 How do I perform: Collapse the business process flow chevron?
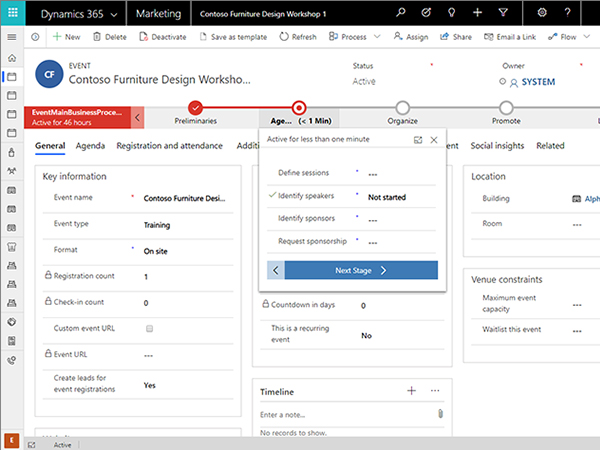coord(137,117)
